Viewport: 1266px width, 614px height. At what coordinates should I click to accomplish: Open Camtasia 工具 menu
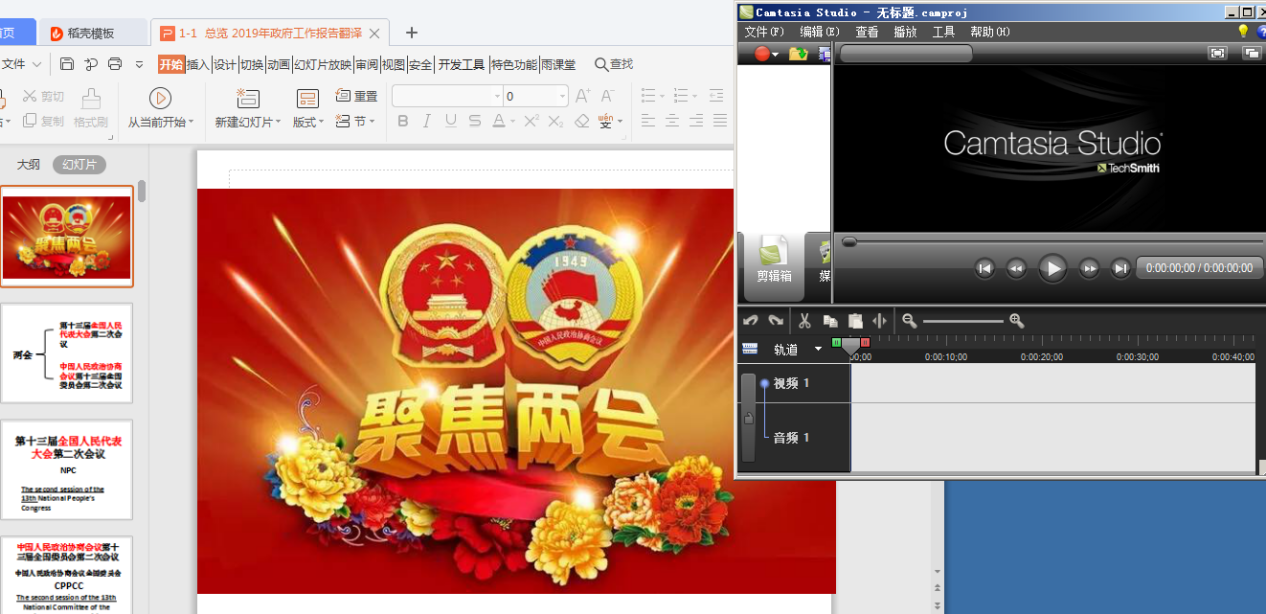[943, 32]
